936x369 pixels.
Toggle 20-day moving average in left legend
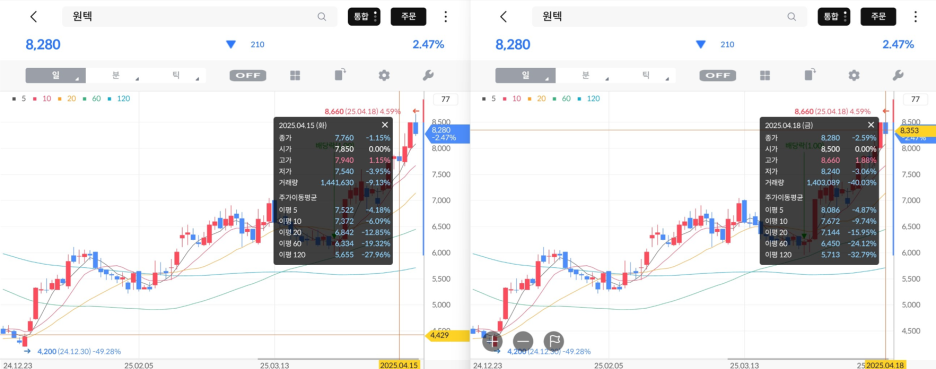[67, 99]
